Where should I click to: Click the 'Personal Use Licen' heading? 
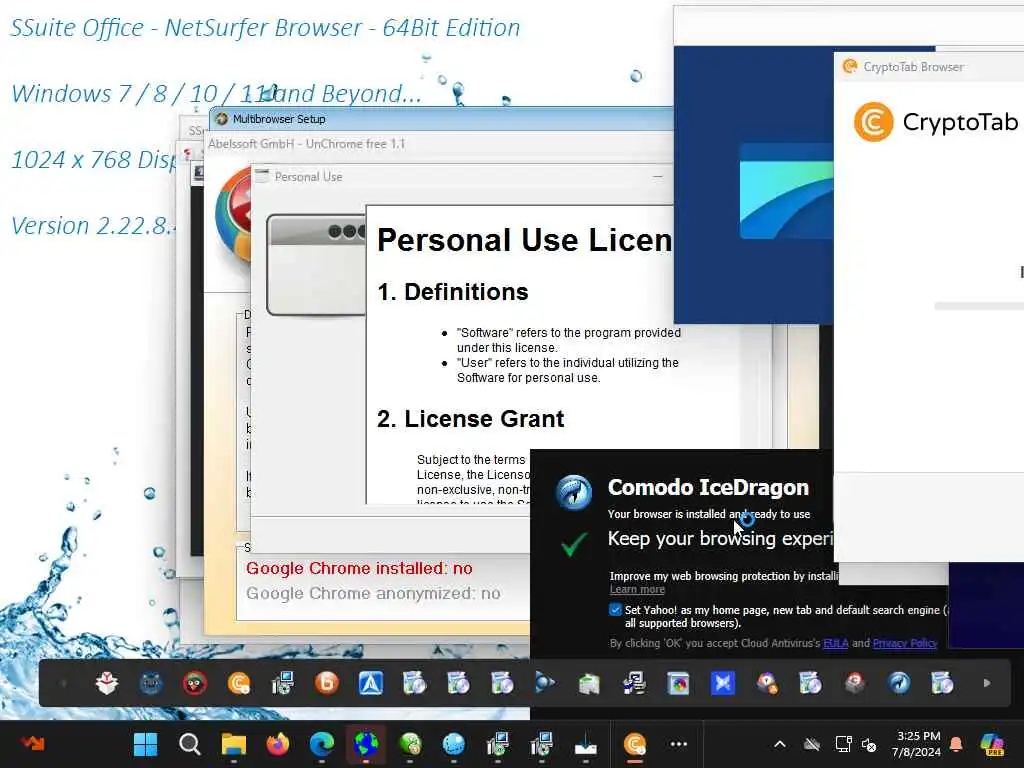click(524, 240)
